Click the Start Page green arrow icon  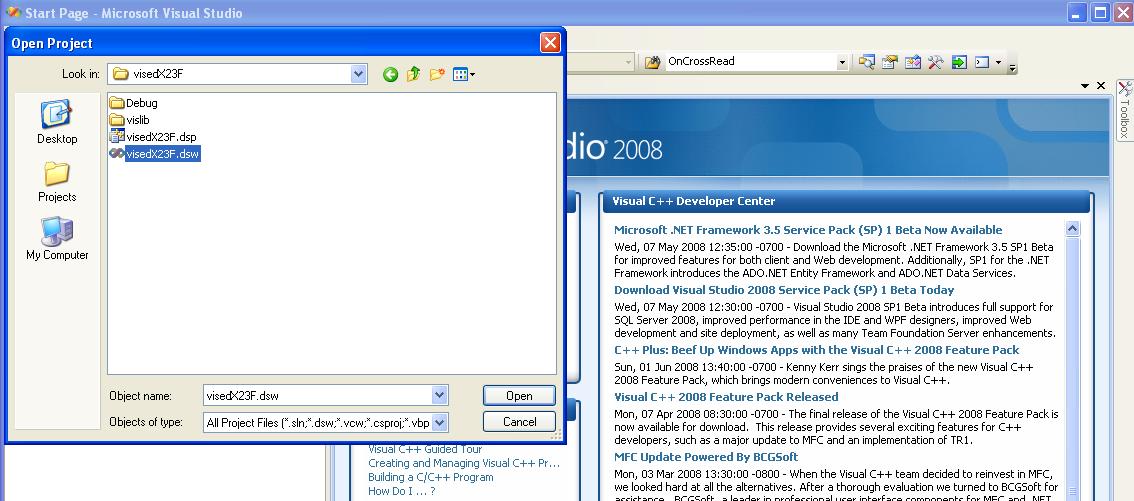959,62
